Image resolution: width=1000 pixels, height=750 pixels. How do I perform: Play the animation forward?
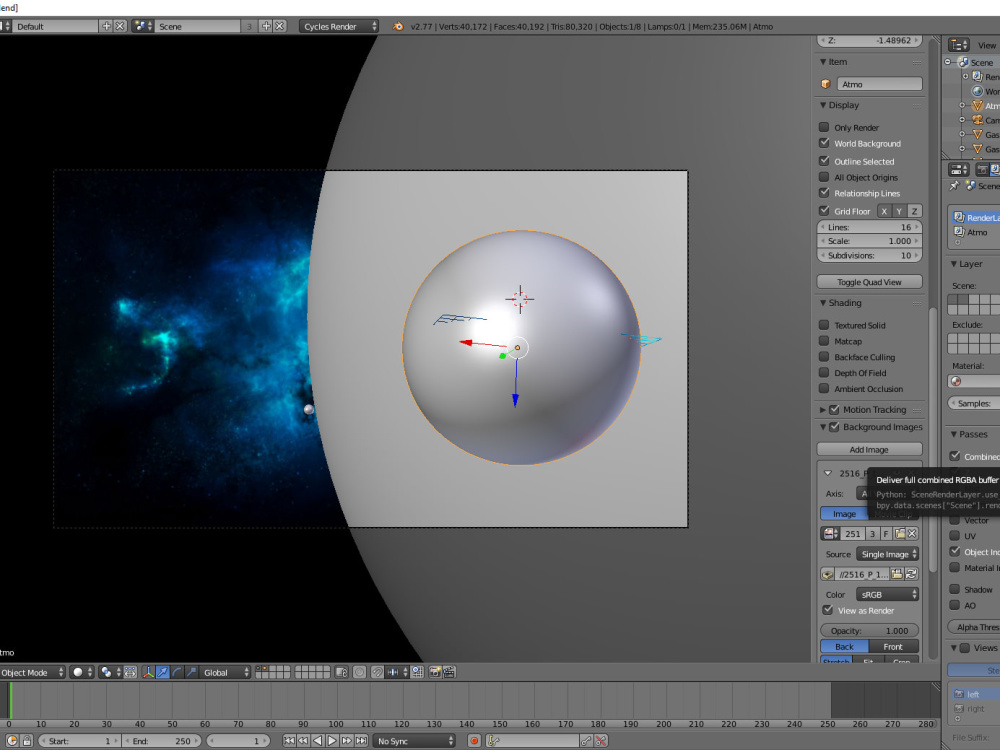pyautogui.click(x=332, y=741)
